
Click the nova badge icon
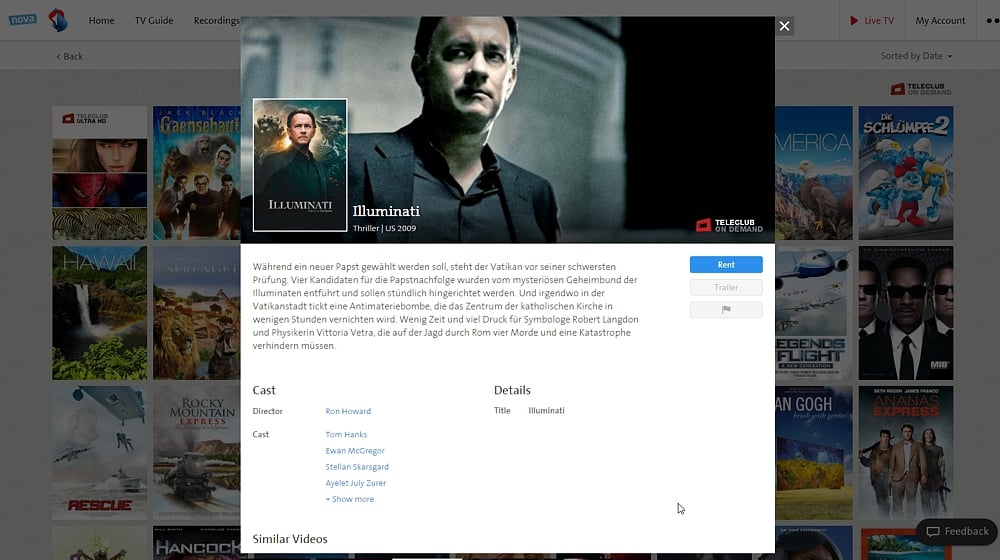coord(22,20)
